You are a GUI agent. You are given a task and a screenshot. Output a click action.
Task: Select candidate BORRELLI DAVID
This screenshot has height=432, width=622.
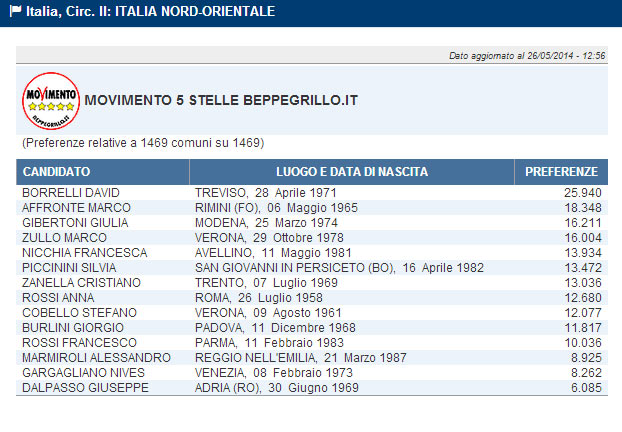click(x=71, y=192)
